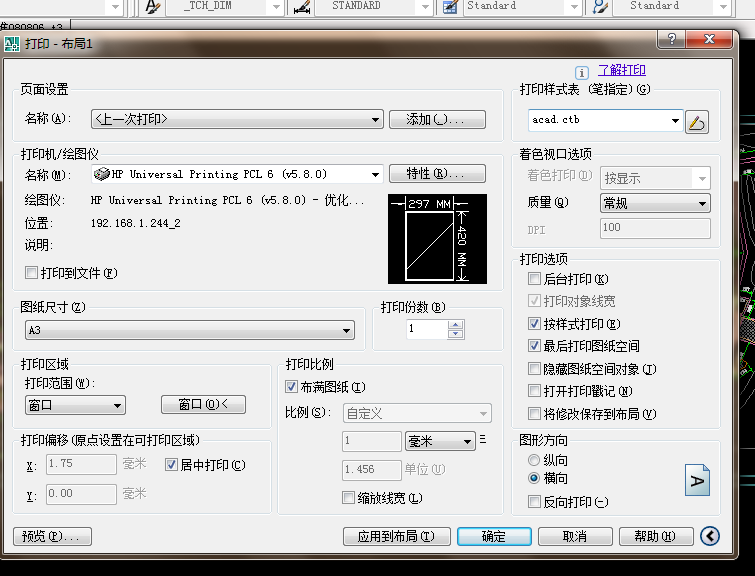Click the 1.456 units scale field
The height and width of the screenshot is (576, 755).
pyautogui.click(x=372, y=470)
